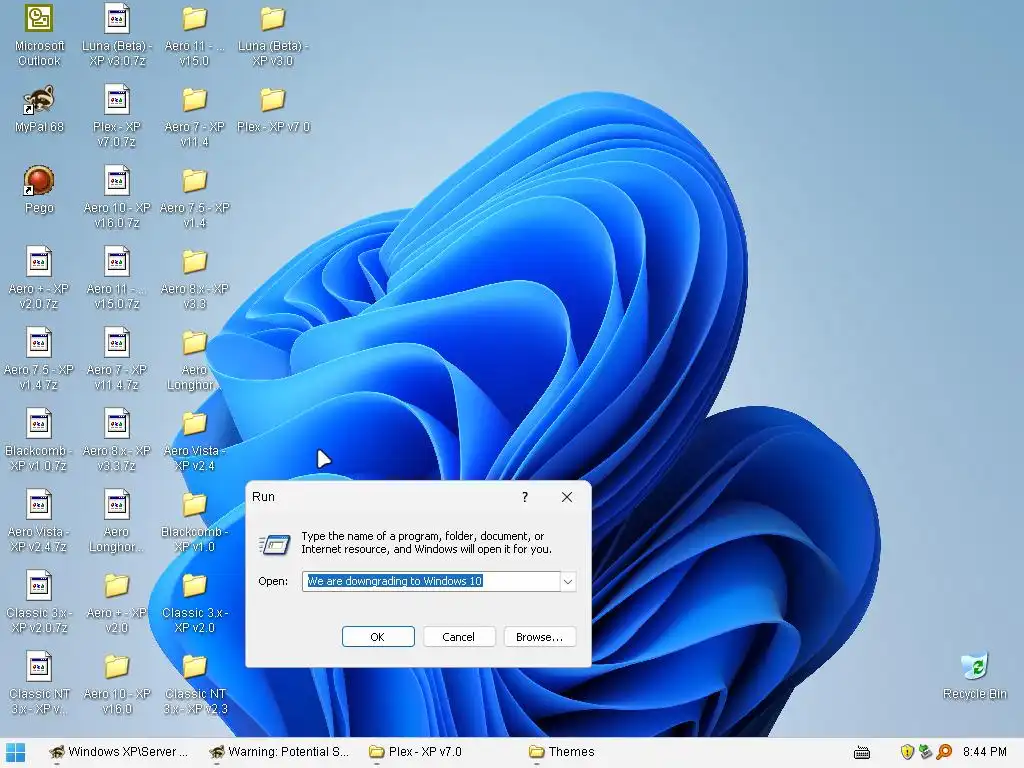Click the yellow security shield tray icon
Screen dimensions: 1024x768
[x=907, y=752]
